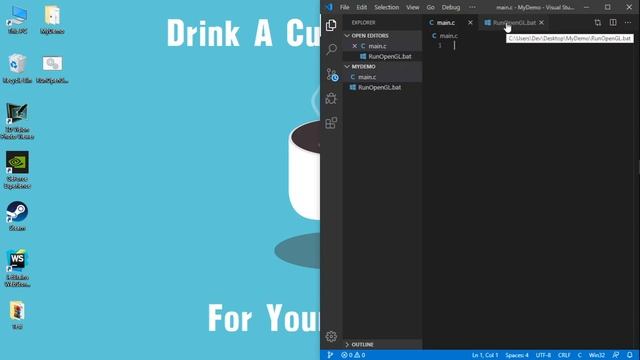The height and width of the screenshot is (360, 640).
Task: Click the Split Editor icon
Action: click(x=613, y=22)
